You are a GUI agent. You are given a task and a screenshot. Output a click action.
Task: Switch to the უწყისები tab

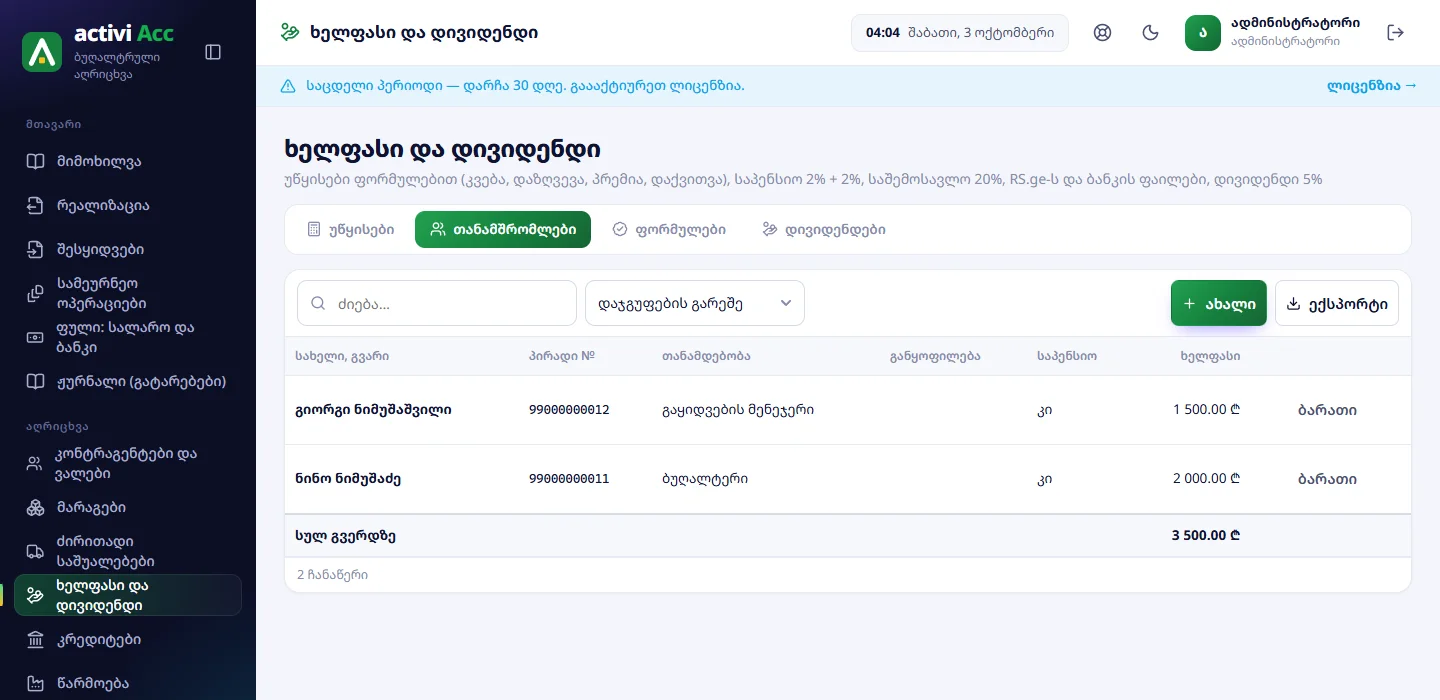[x=350, y=229]
